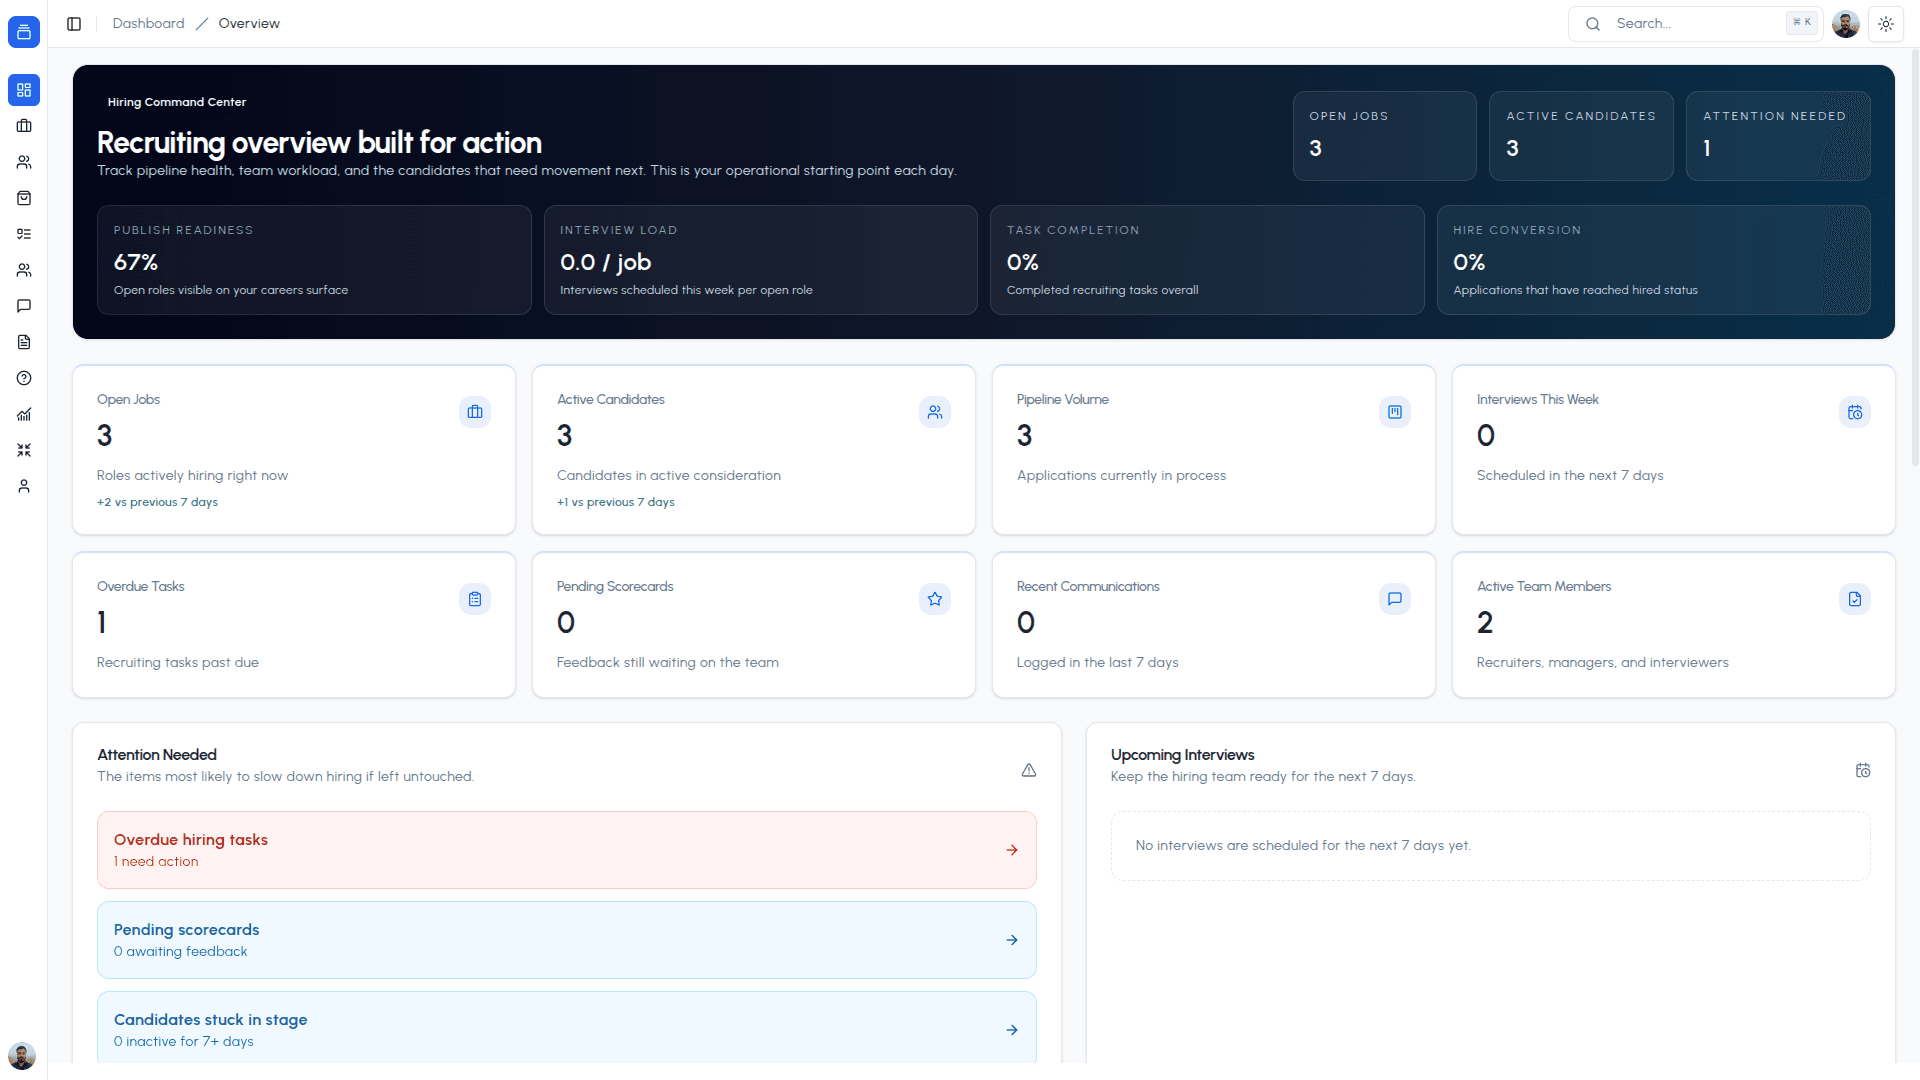Viewport: 1920px width, 1080px height.
Task: Click the collapse arrows icon in sidebar
Action: [24, 450]
